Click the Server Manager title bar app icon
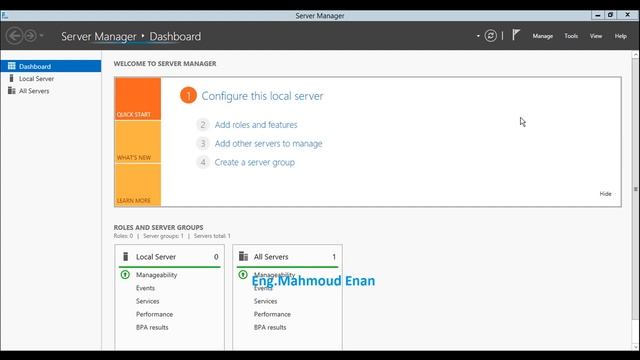640x360 pixels. (x=4, y=16)
